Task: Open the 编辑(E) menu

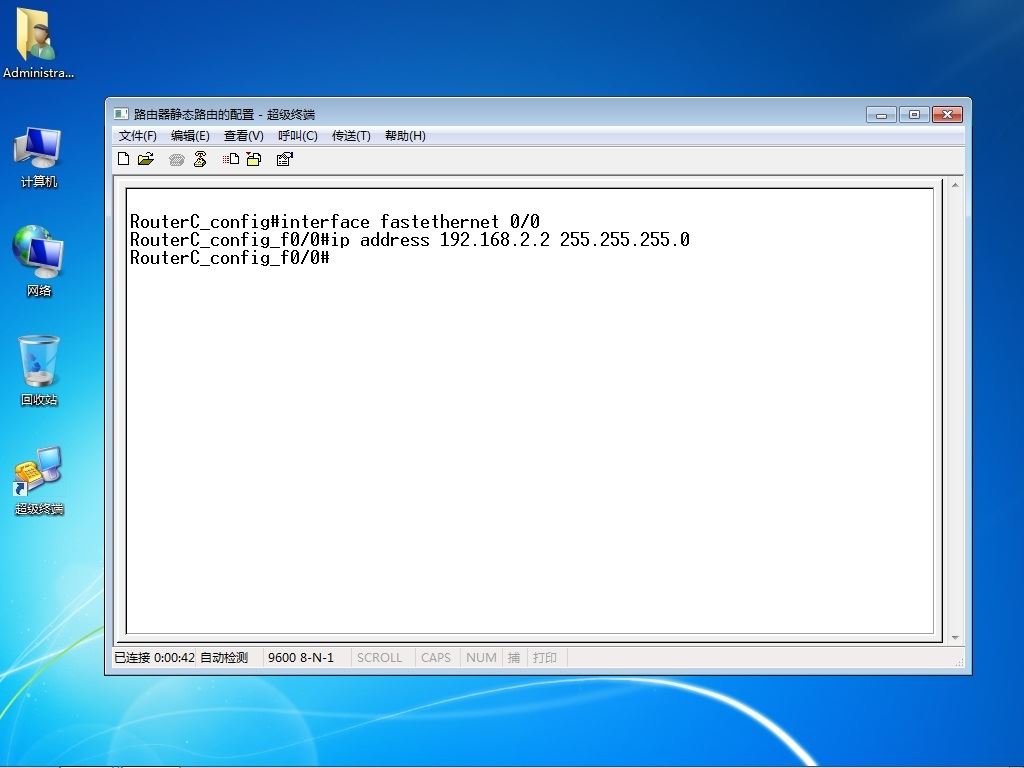Action: tap(190, 136)
